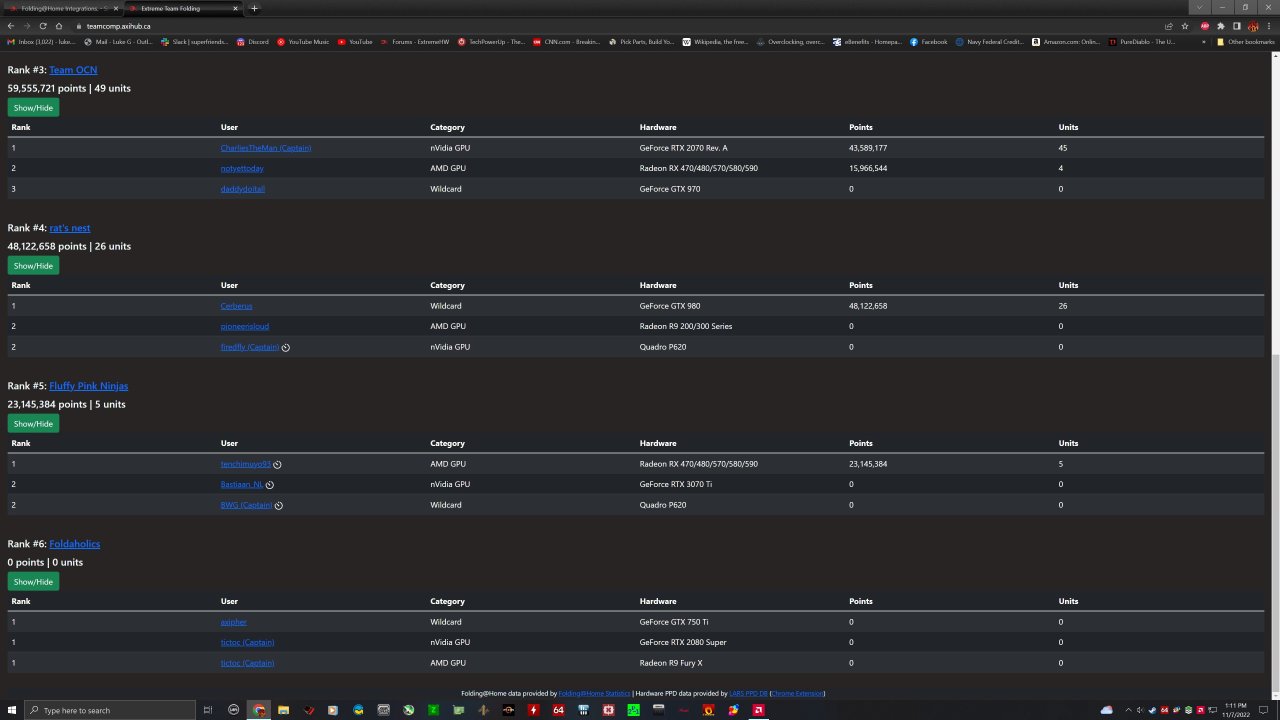
Task: Collapse the Foldaholics table with Show/Hide
Action: tap(33, 582)
